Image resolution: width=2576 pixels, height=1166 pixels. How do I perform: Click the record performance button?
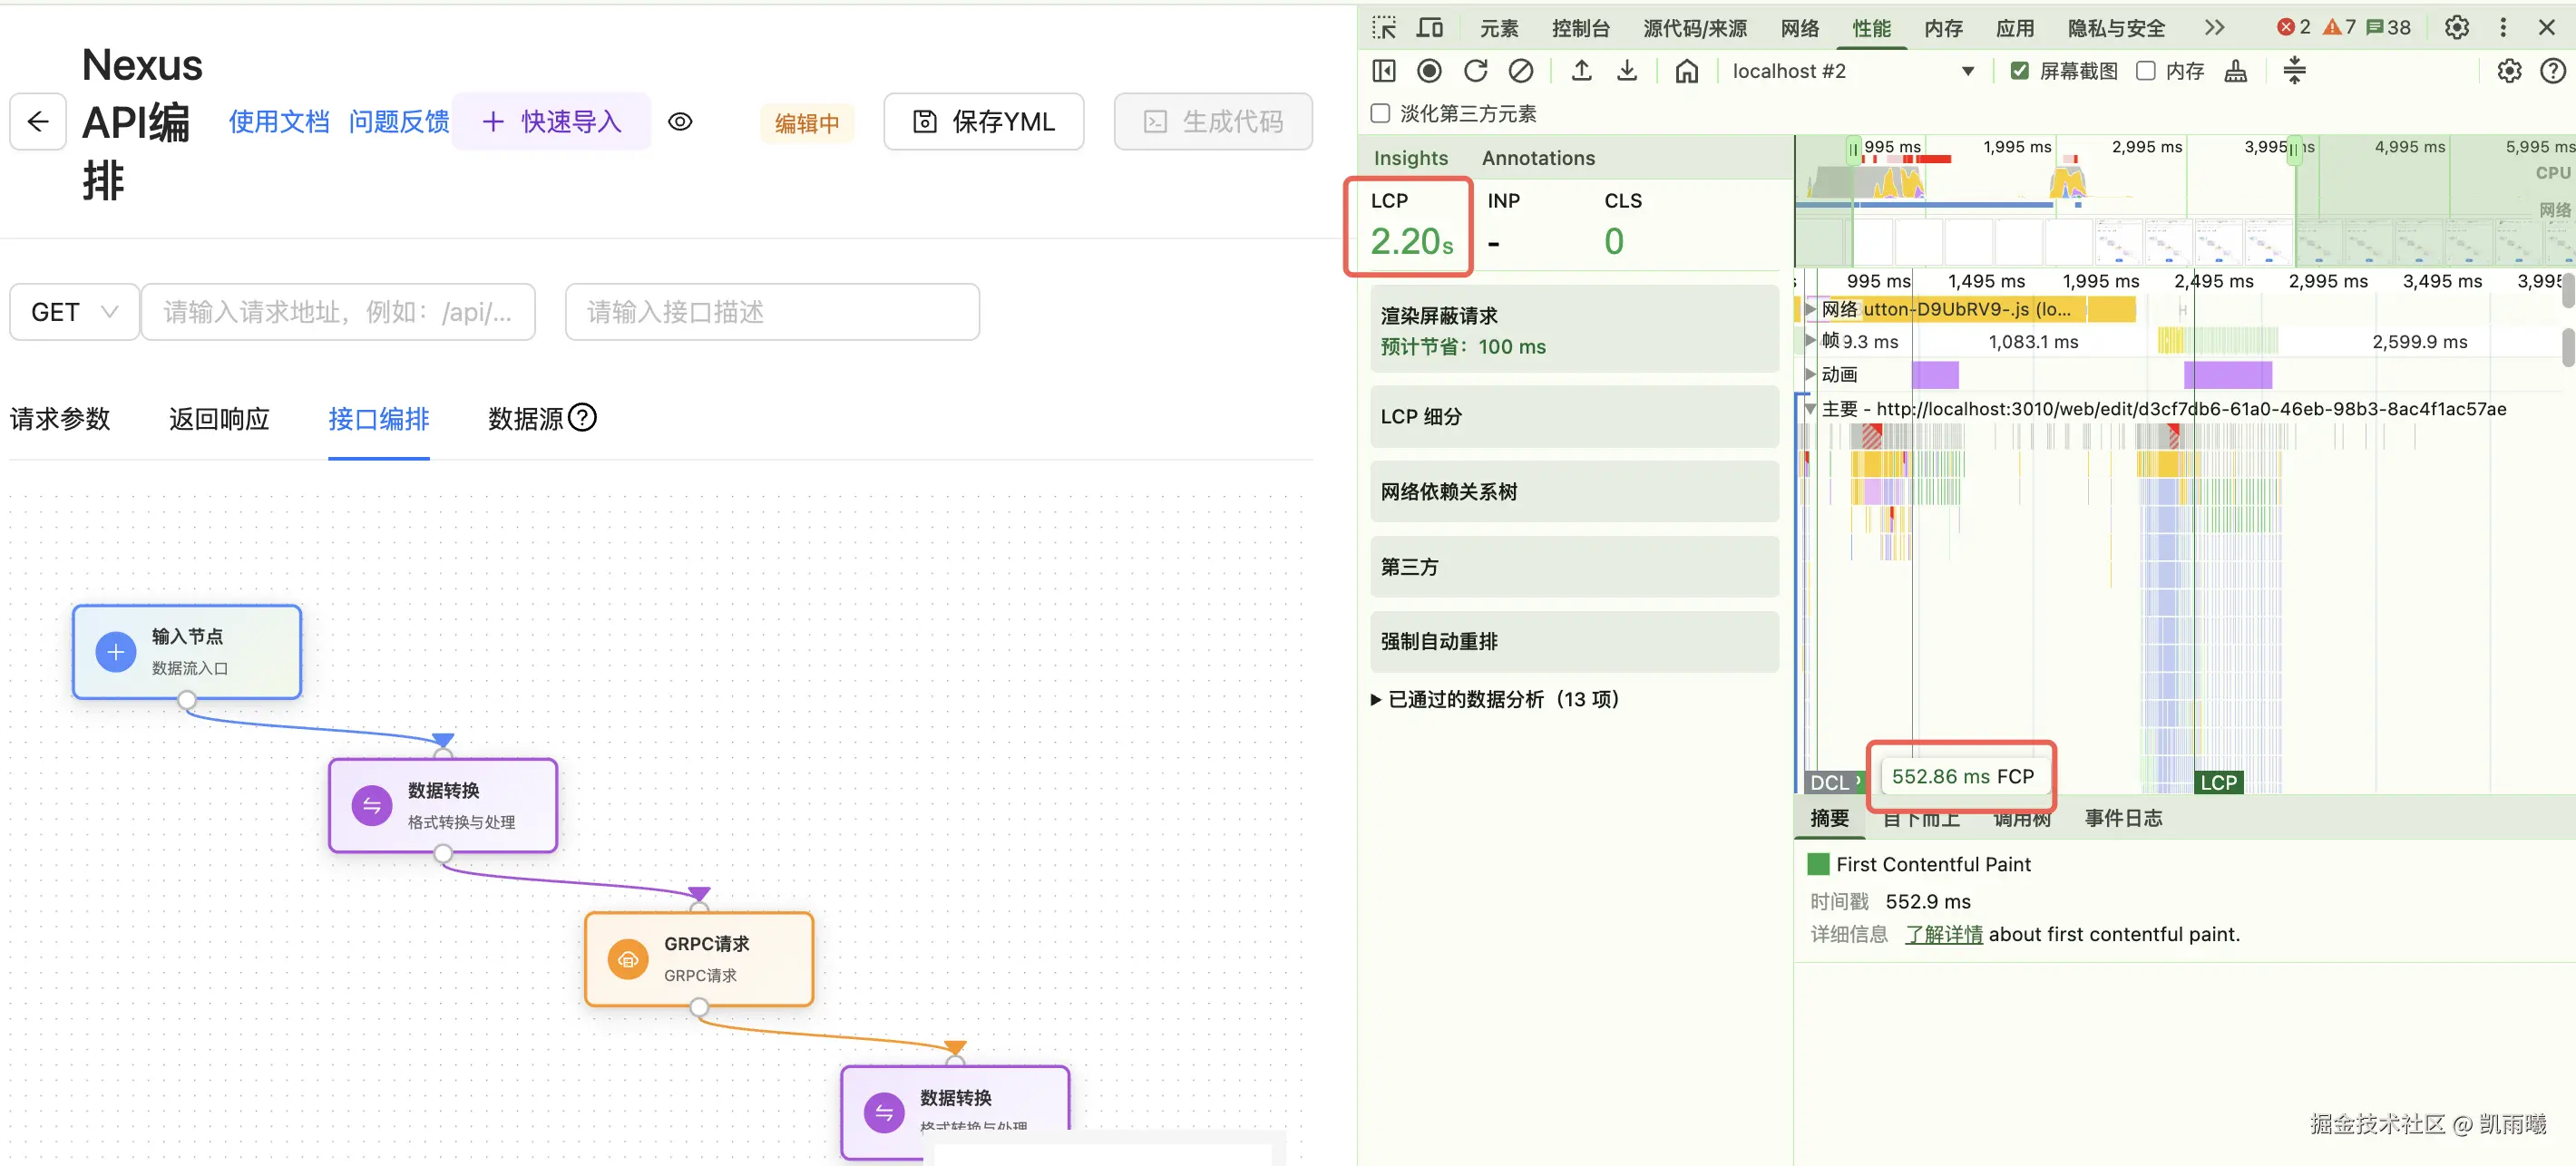pyautogui.click(x=1429, y=71)
